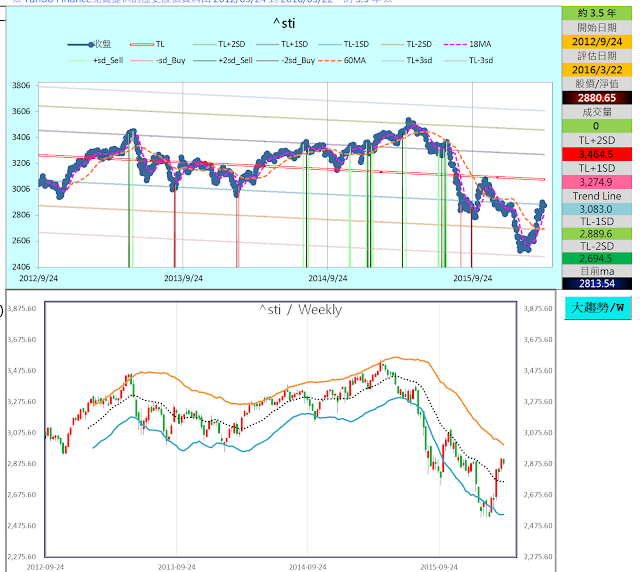Select the Trend Line value 3,083.0 cell

597,209
